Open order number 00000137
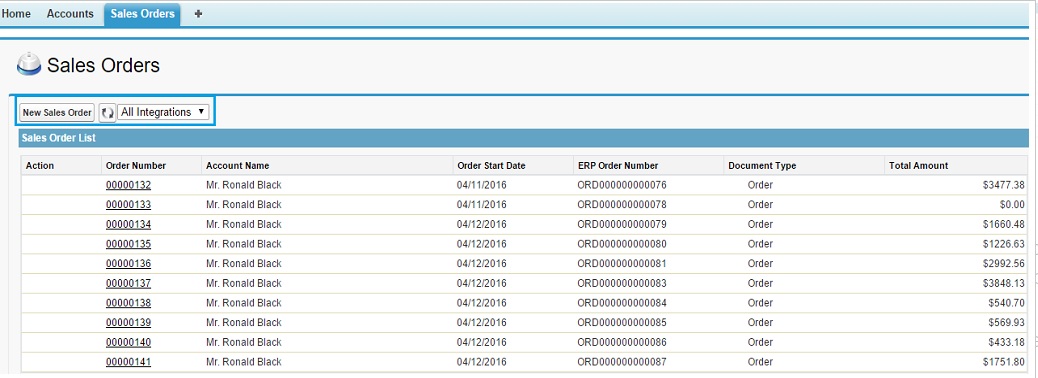 128,283
